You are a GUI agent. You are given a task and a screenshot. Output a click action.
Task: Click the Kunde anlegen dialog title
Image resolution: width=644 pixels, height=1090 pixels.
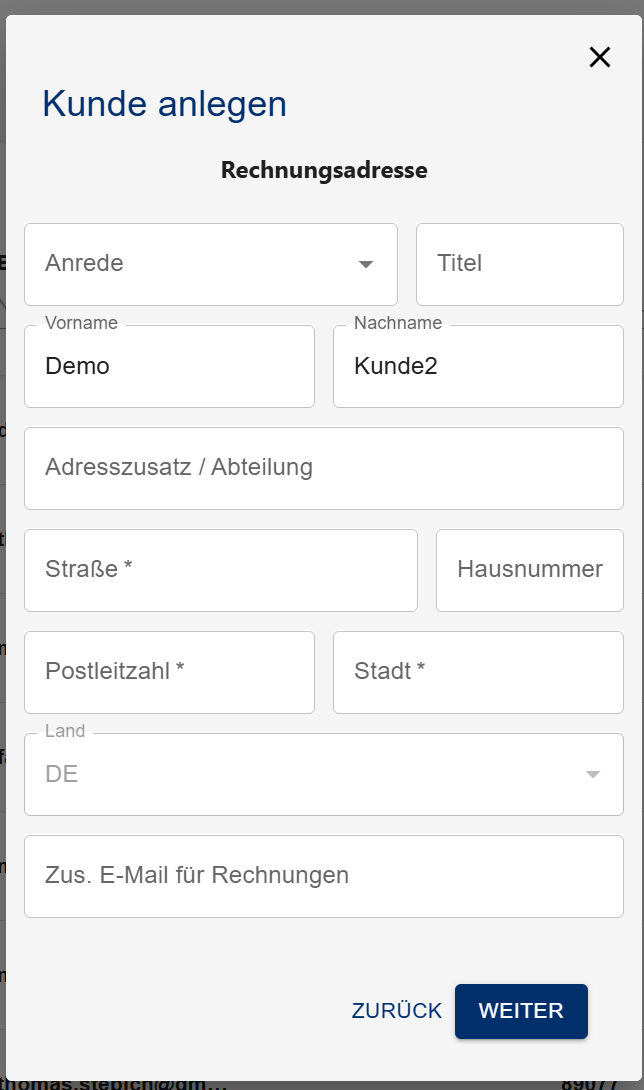(x=164, y=104)
